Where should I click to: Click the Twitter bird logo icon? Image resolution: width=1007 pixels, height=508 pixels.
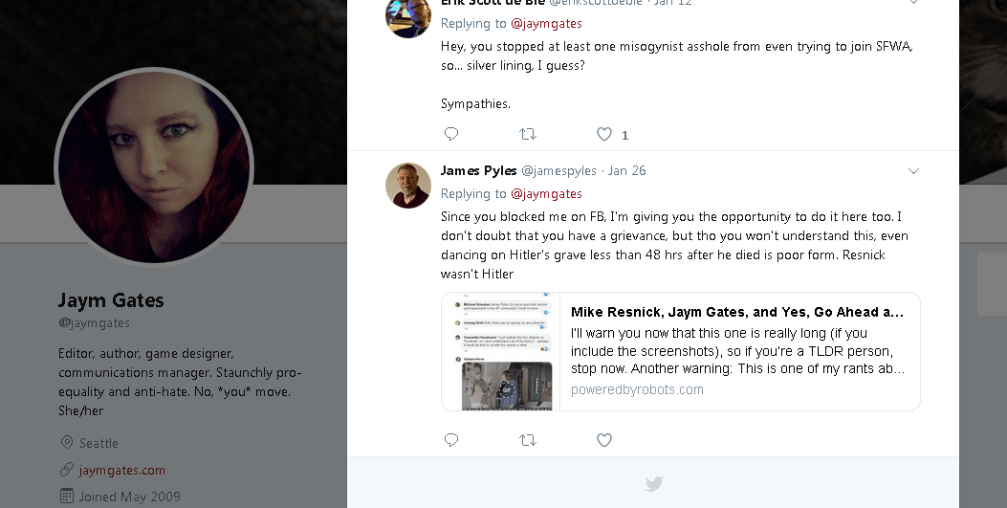pos(654,484)
